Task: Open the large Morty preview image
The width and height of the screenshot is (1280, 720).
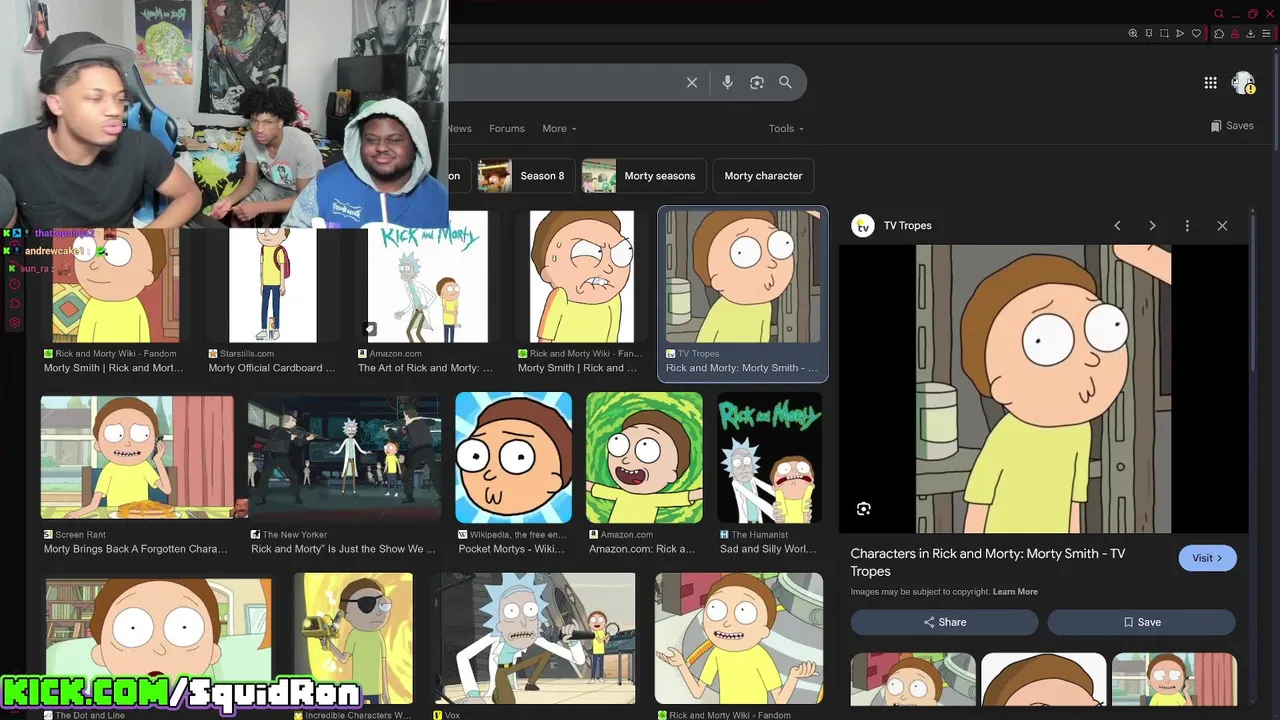Action: [x=1043, y=389]
